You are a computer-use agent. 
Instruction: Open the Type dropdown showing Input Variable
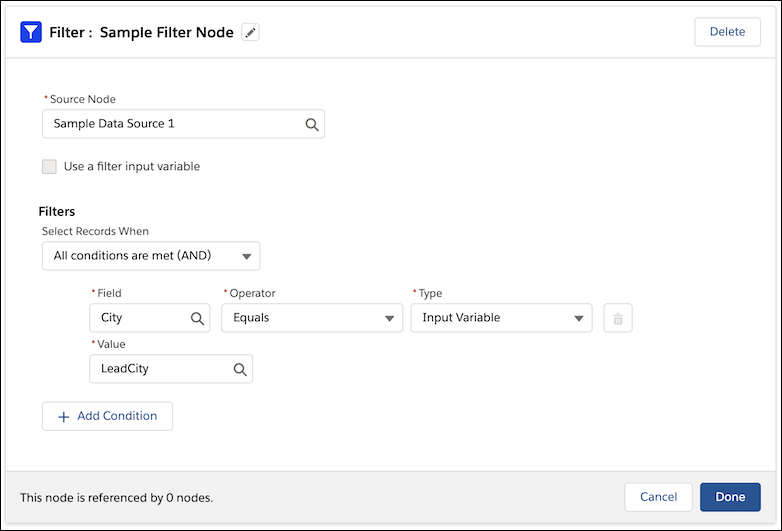pos(500,318)
